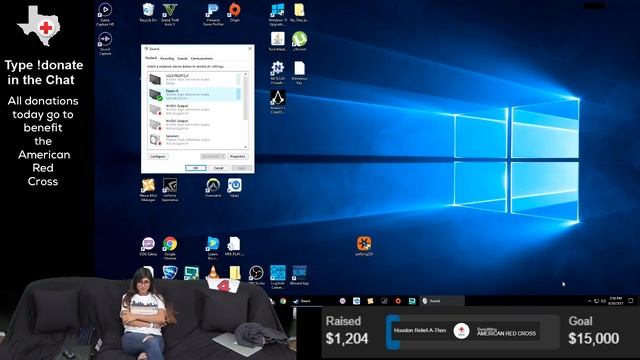Click the Origin icon in the taskbar
640x360 pixels.
pos(398,301)
